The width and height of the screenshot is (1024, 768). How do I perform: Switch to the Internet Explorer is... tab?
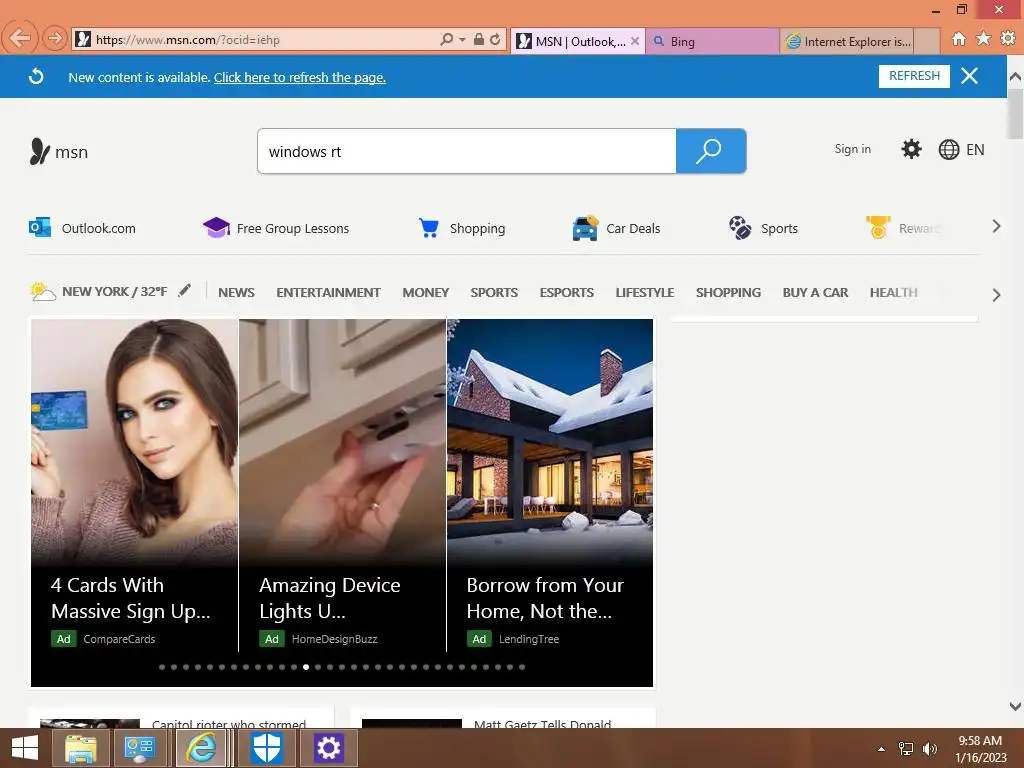pyautogui.click(x=846, y=42)
